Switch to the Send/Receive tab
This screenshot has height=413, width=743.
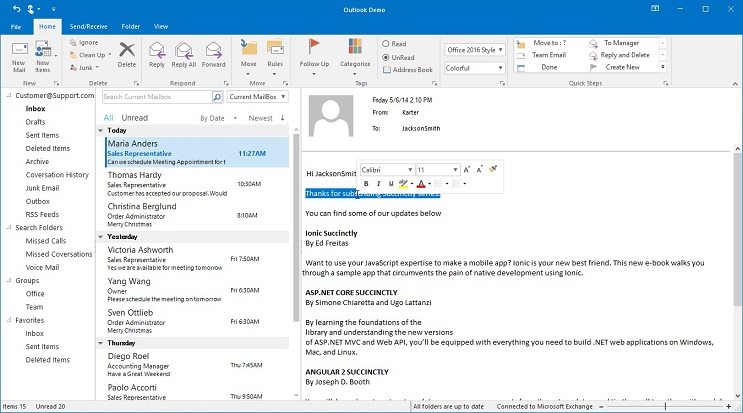(x=89, y=27)
